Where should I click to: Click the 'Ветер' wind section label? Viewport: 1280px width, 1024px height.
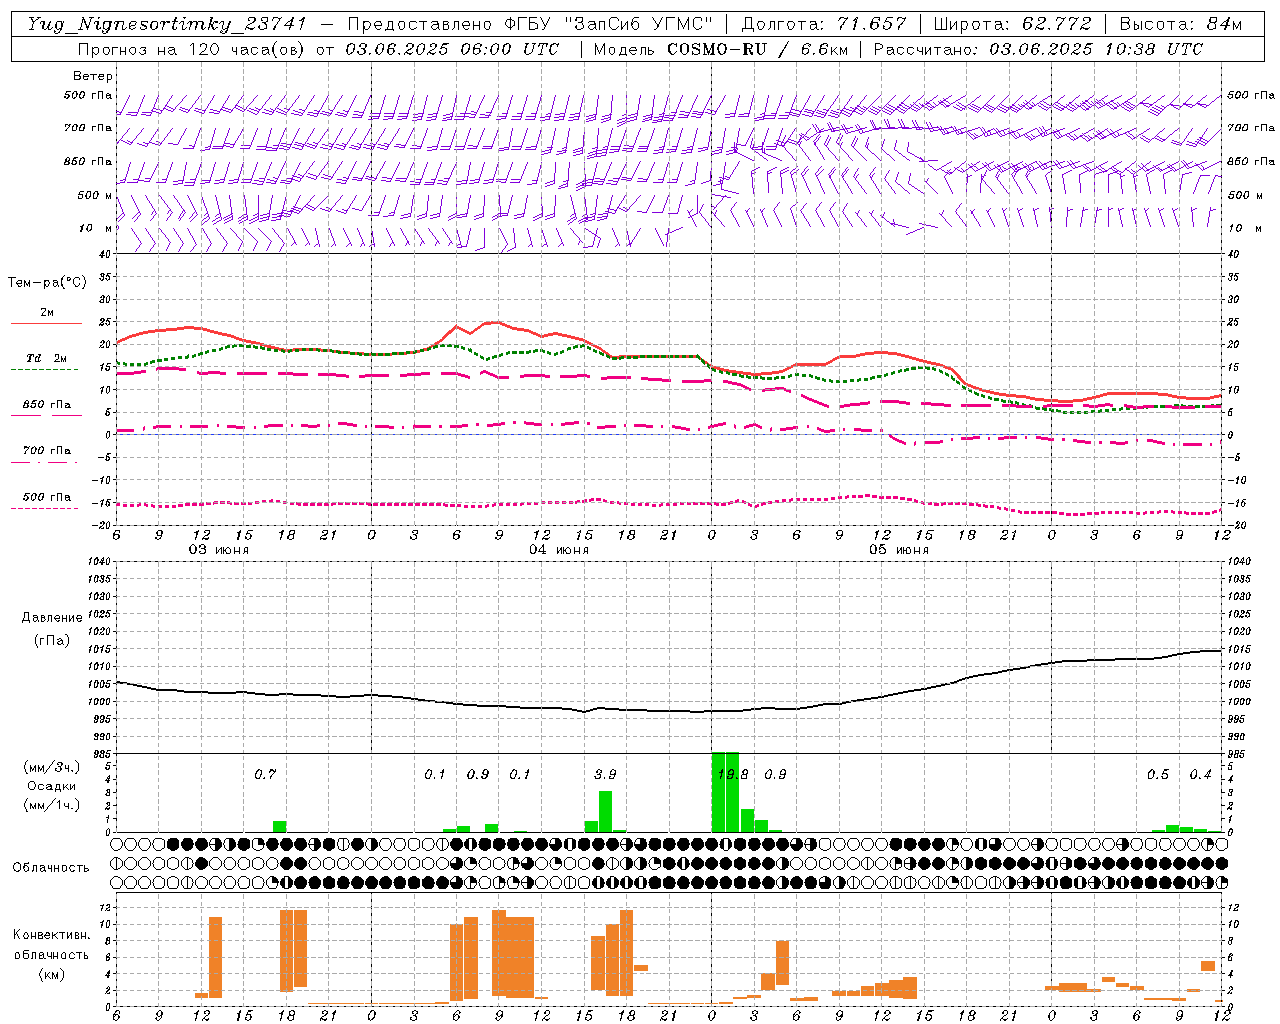93,76
